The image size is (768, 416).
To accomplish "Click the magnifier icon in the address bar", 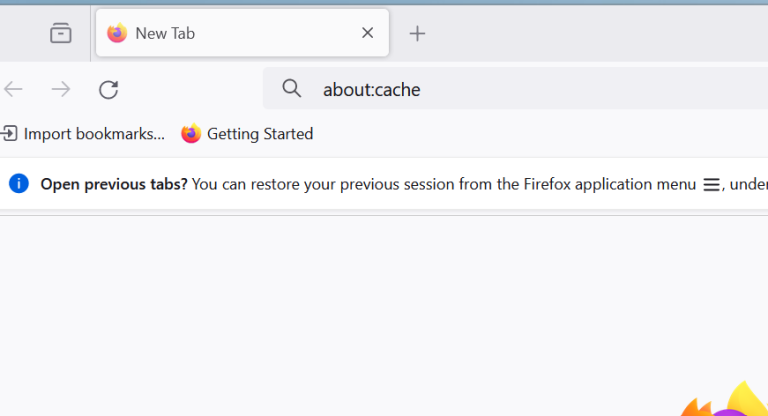I will coord(291,89).
